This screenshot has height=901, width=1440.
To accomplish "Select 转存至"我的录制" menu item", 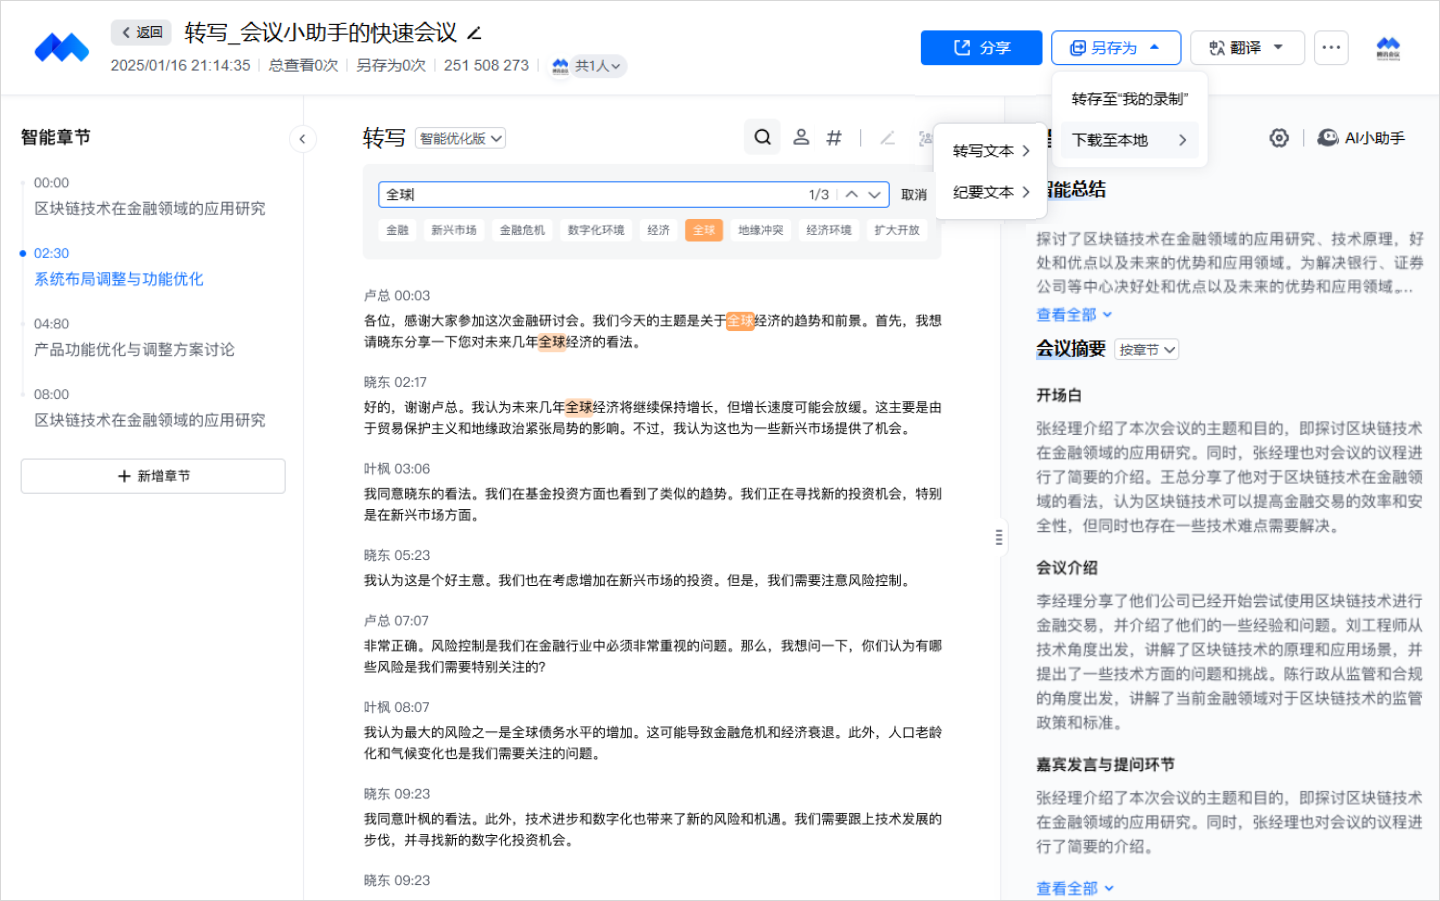I will [x=1129, y=99].
